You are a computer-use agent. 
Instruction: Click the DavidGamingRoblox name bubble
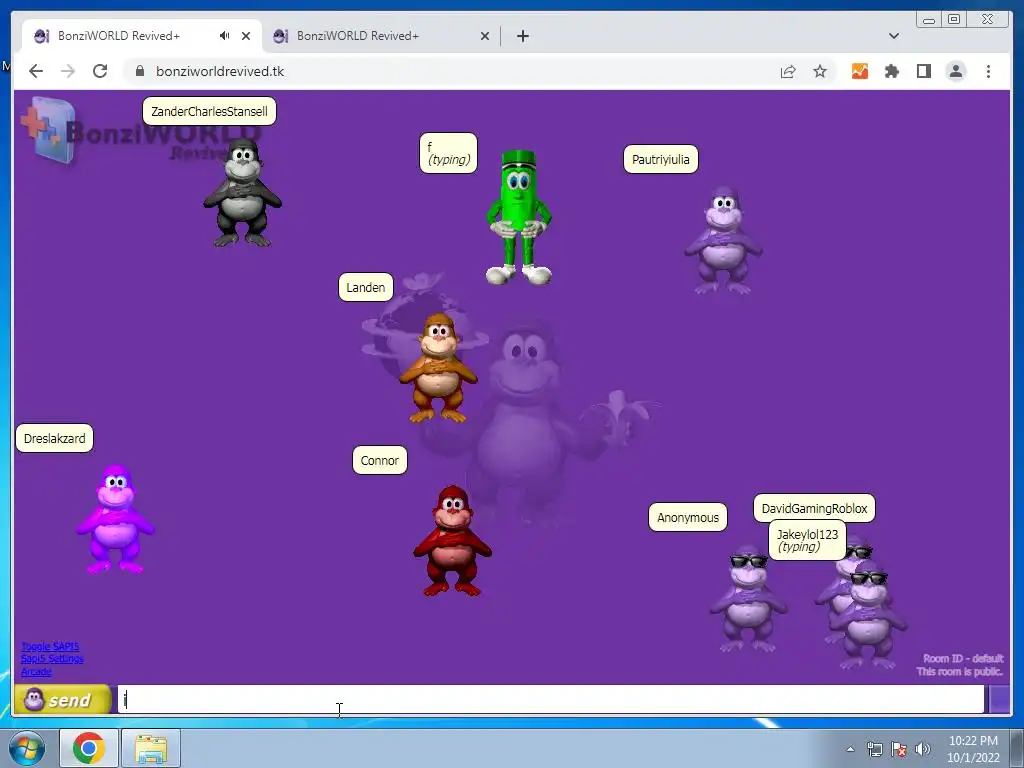[x=814, y=508]
